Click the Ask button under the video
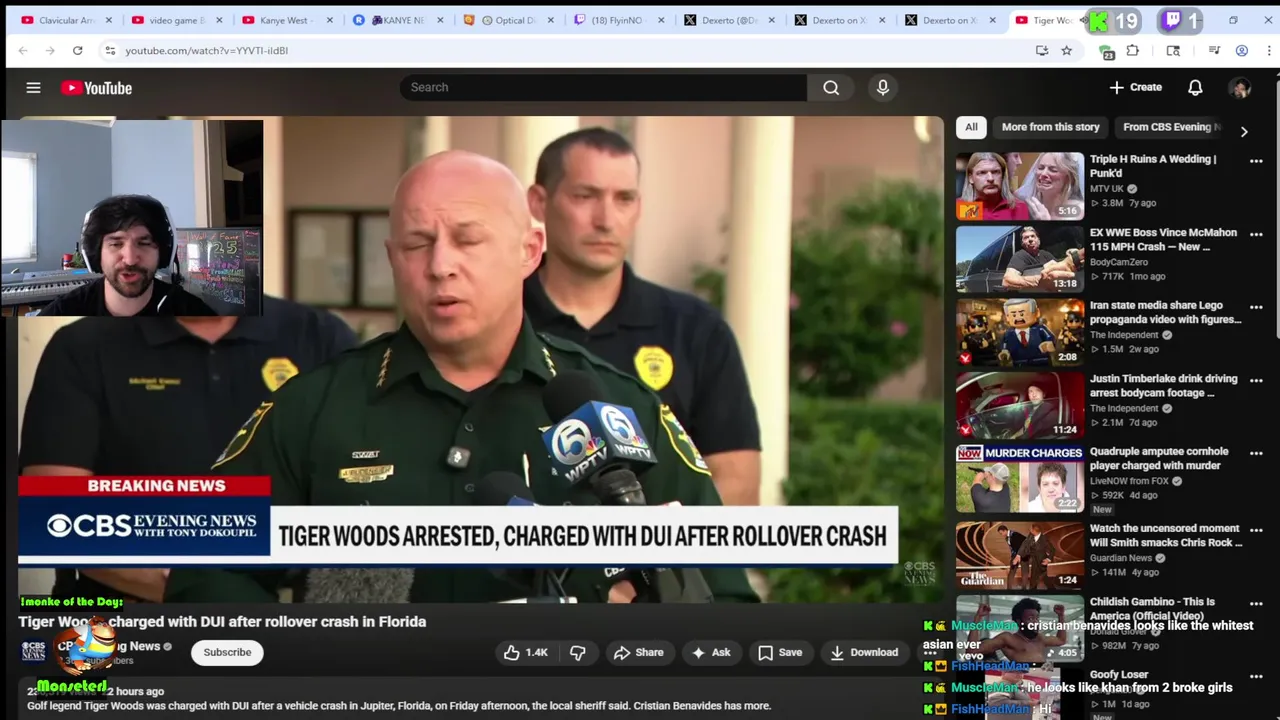The width and height of the screenshot is (1280, 720). (x=711, y=652)
